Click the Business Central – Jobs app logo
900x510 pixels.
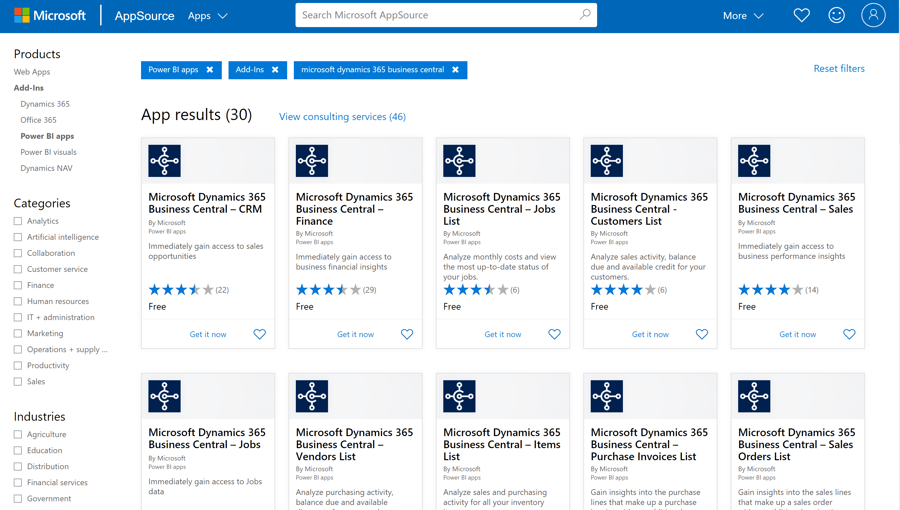pos(165,396)
